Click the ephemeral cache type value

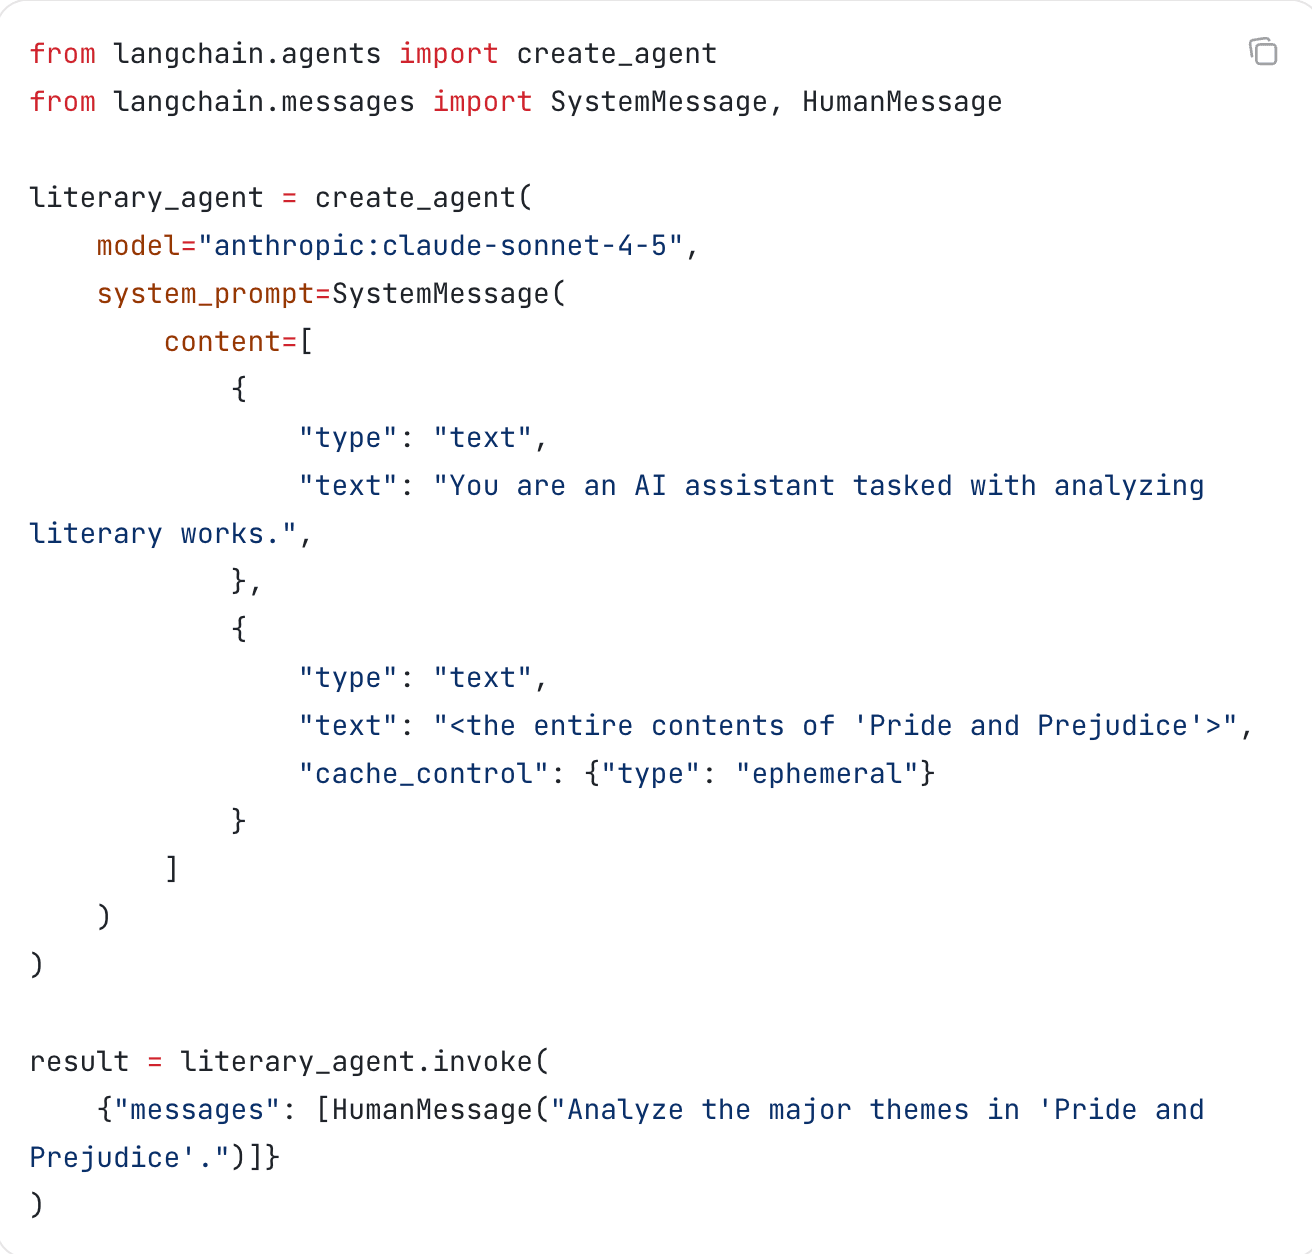(x=830, y=773)
